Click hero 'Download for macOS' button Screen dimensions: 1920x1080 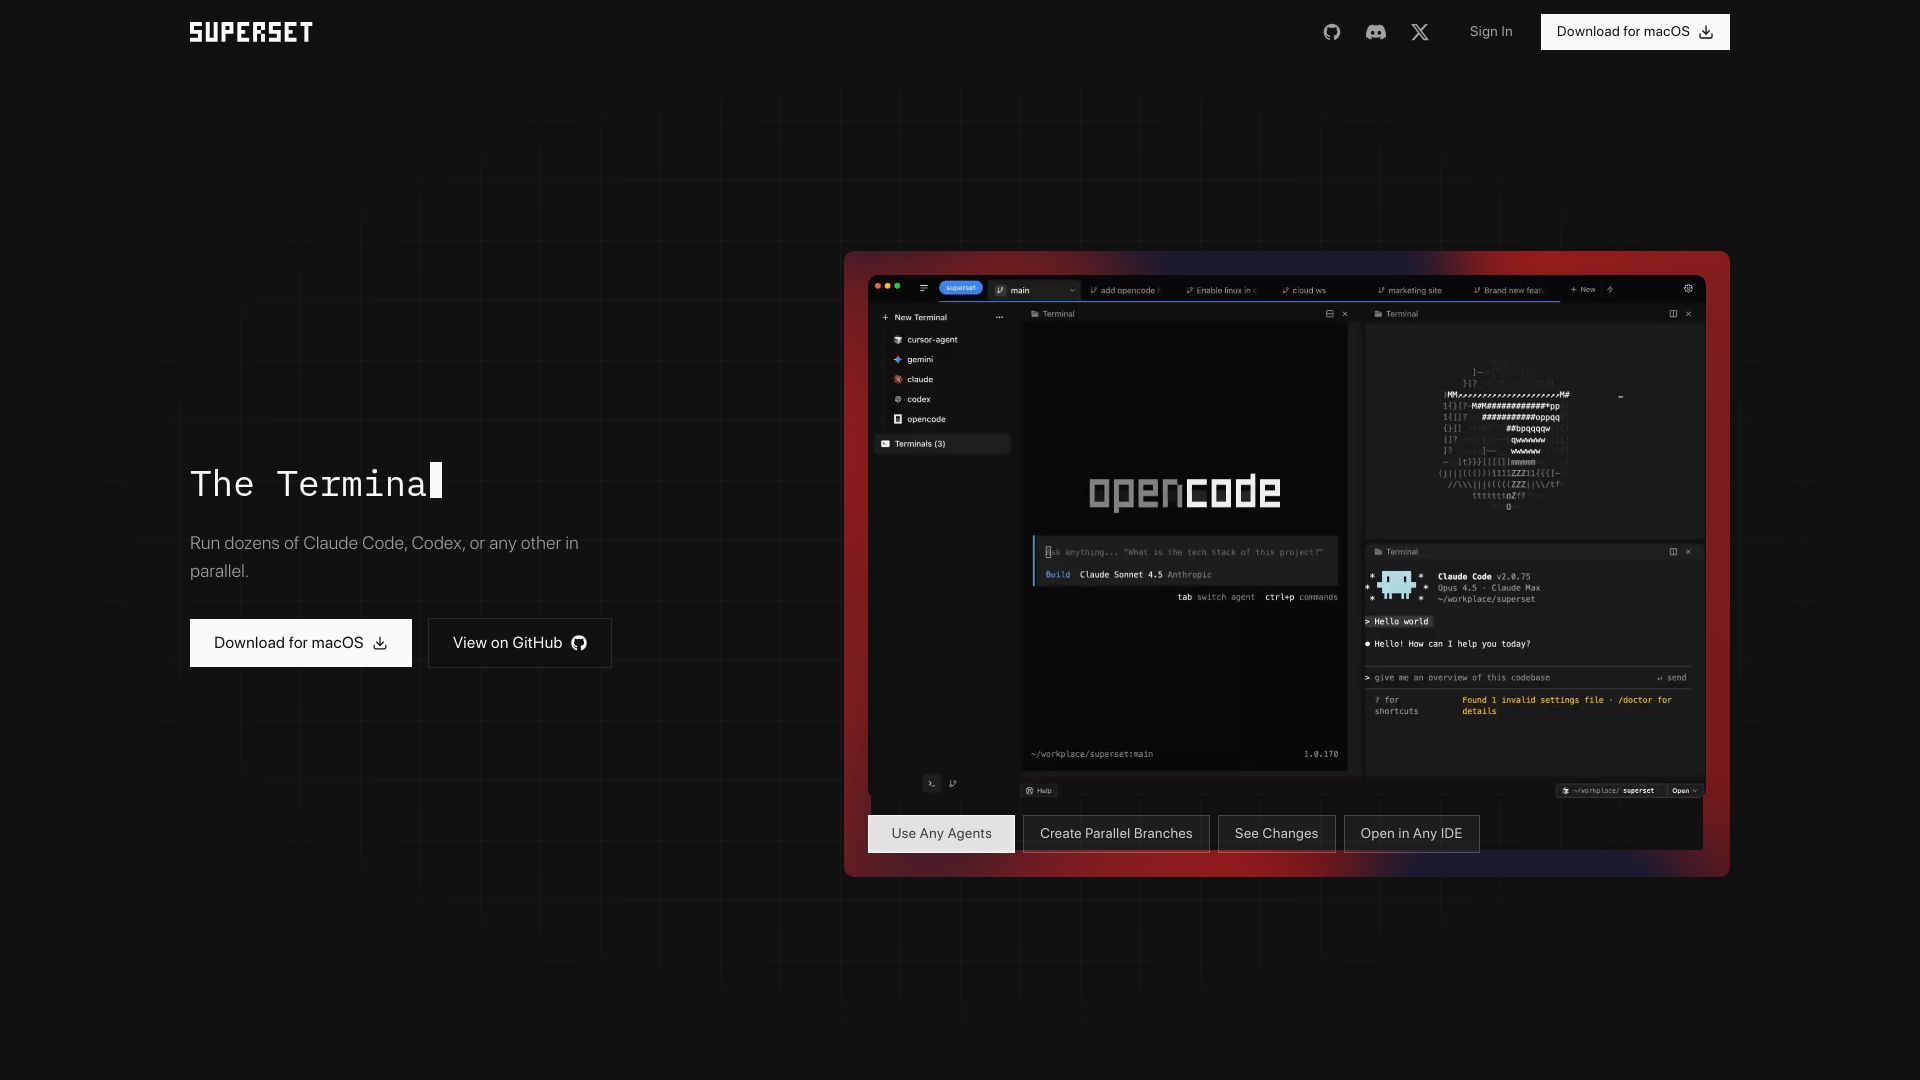click(301, 643)
